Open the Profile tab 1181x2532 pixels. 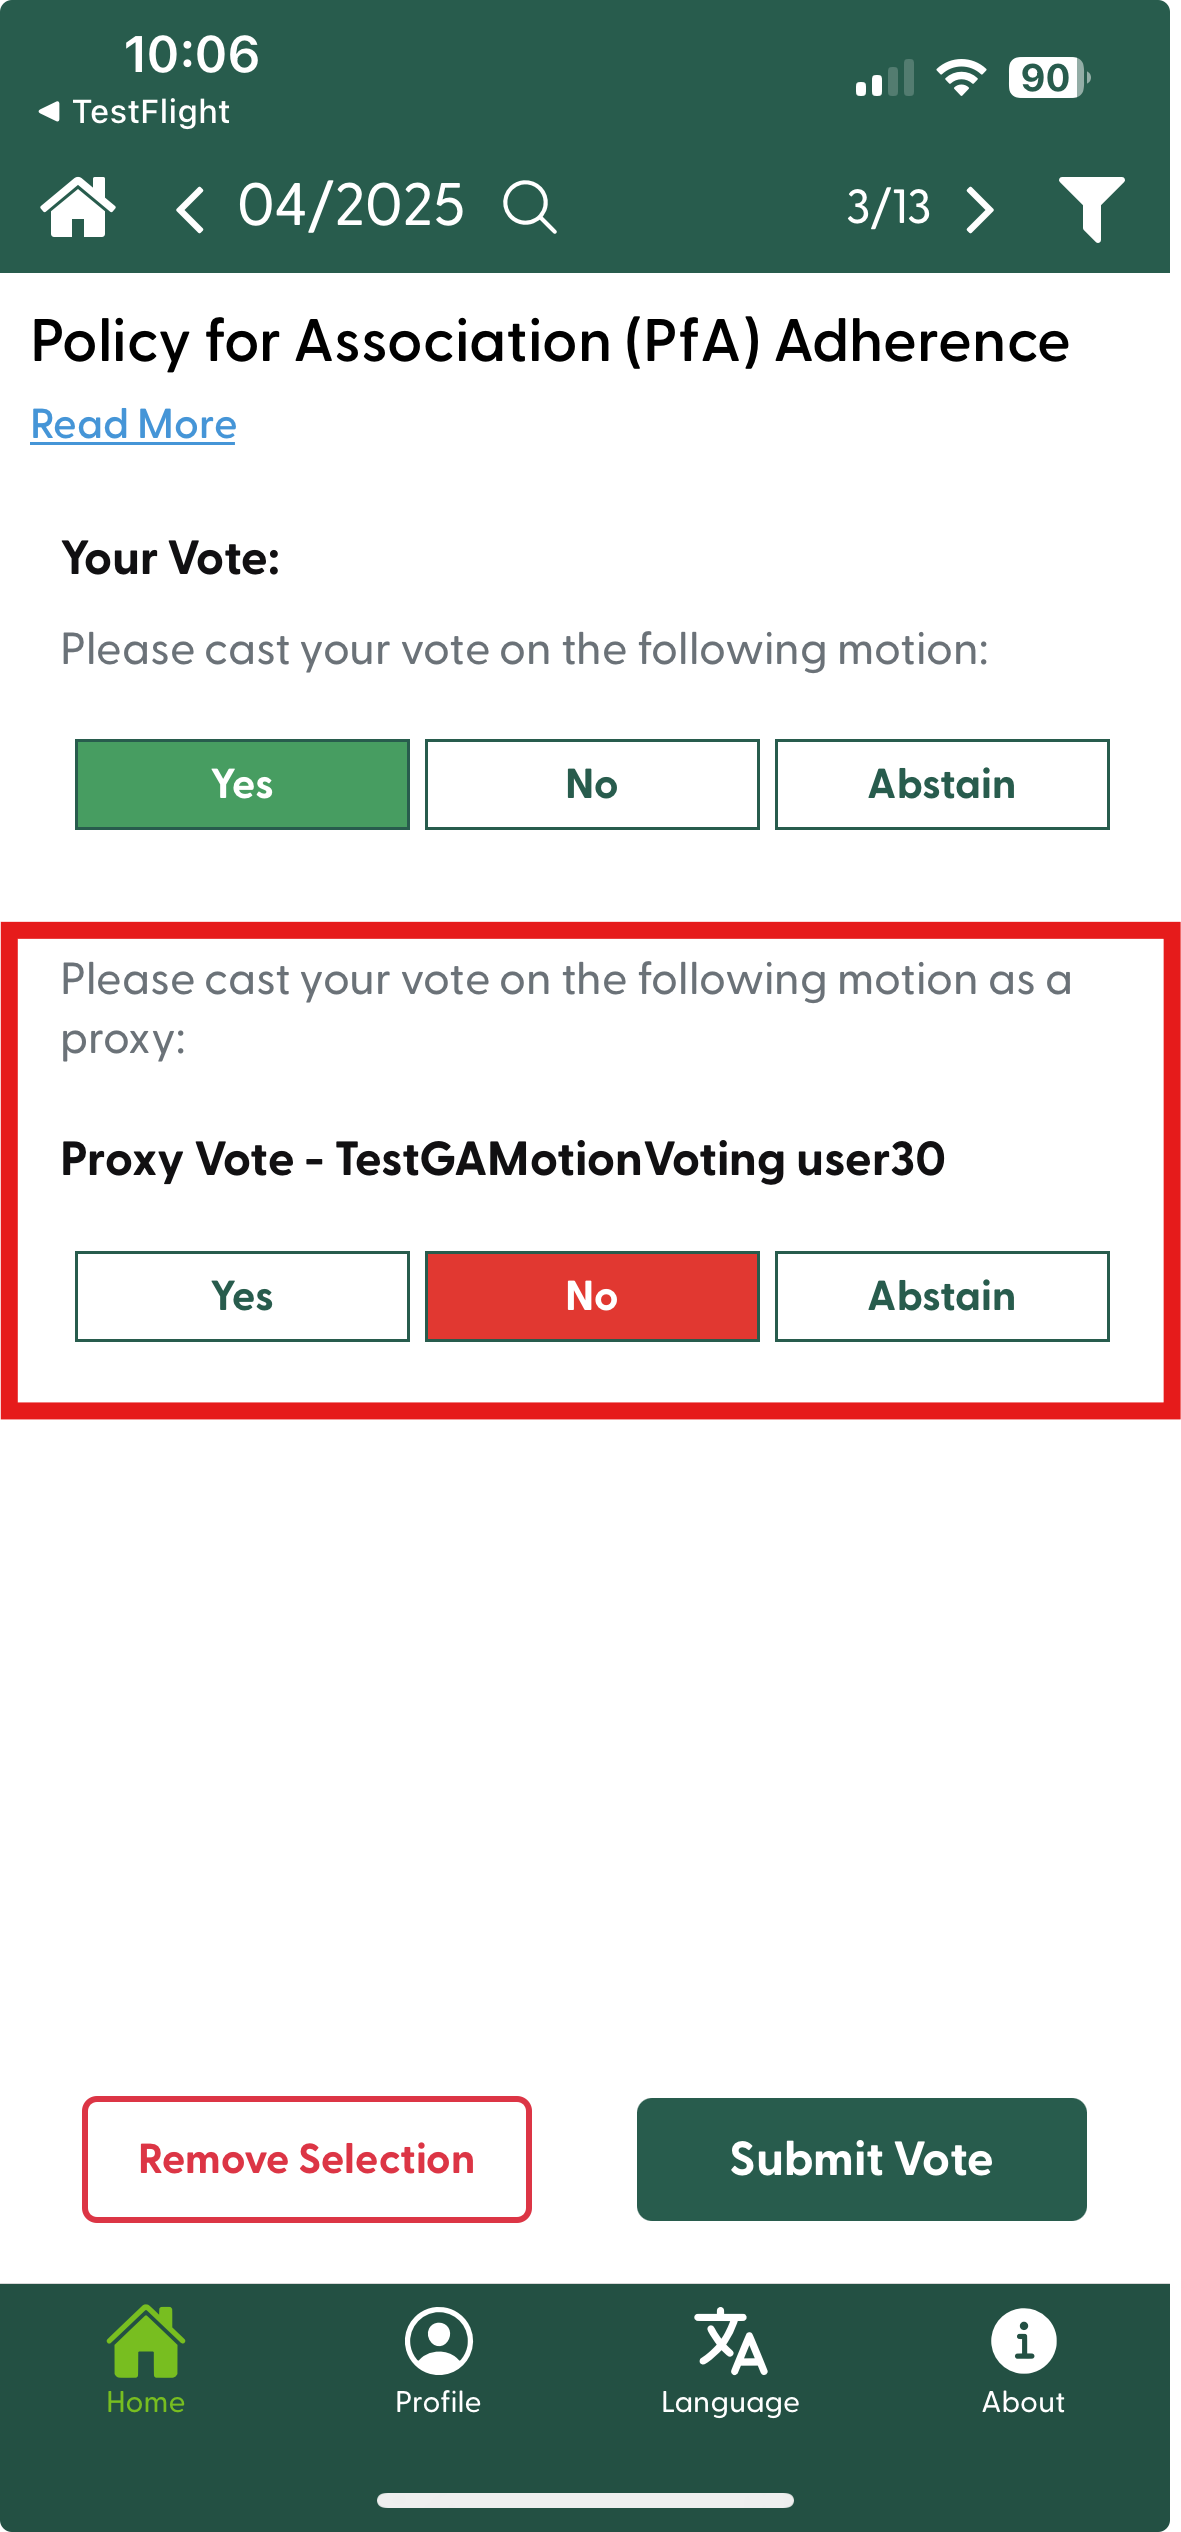pos(438,2360)
